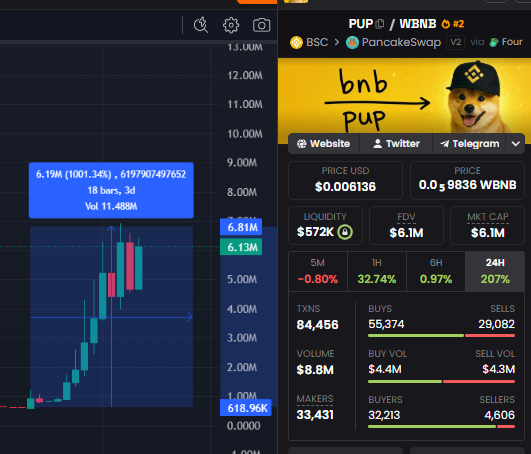Viewport: 531px width, 454px height.
Task: Click the V2 version badge
Action: tap(455, 42)
